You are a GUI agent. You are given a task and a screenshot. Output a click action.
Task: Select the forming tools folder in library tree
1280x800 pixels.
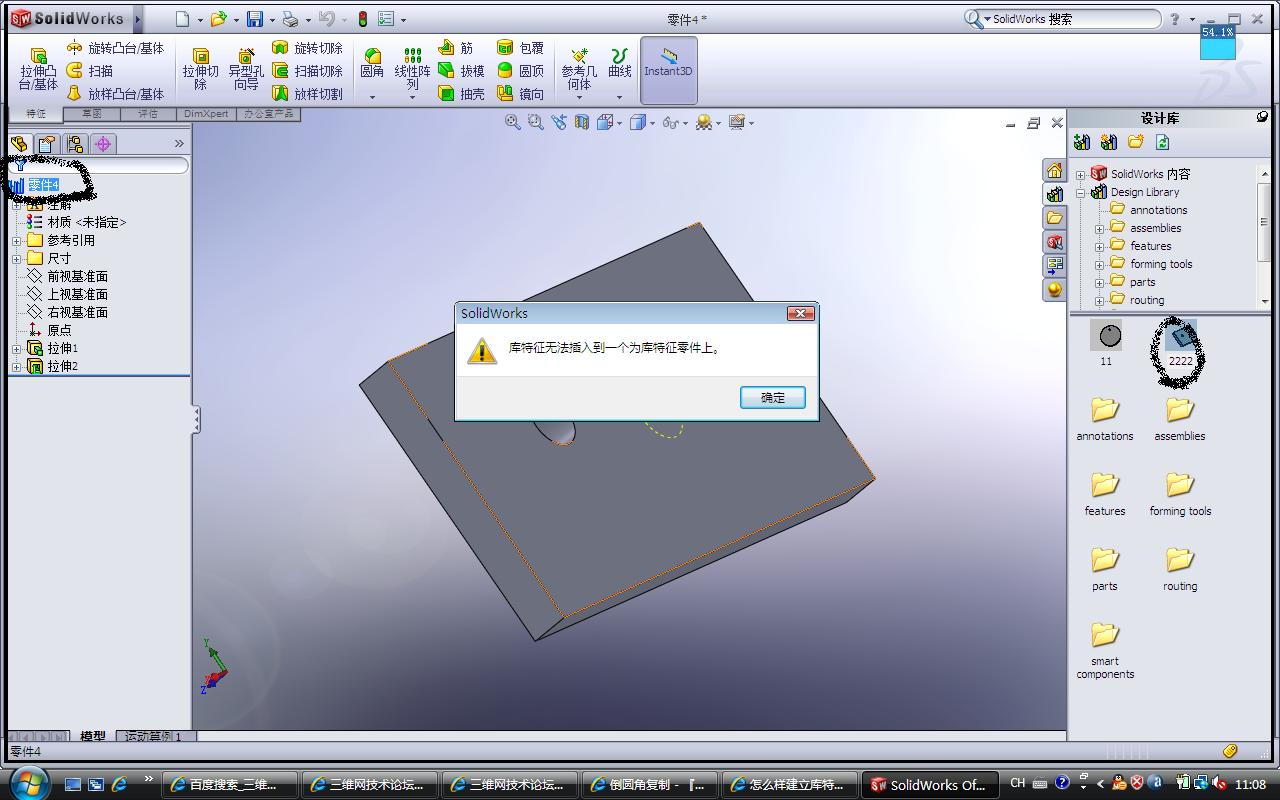(x=1151, y=264)
